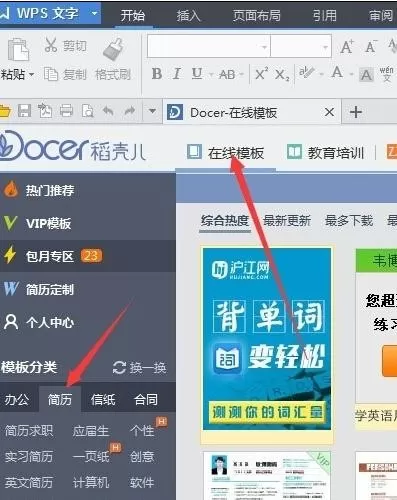Sort templates by 综合热度

click(x=225, y=221)
